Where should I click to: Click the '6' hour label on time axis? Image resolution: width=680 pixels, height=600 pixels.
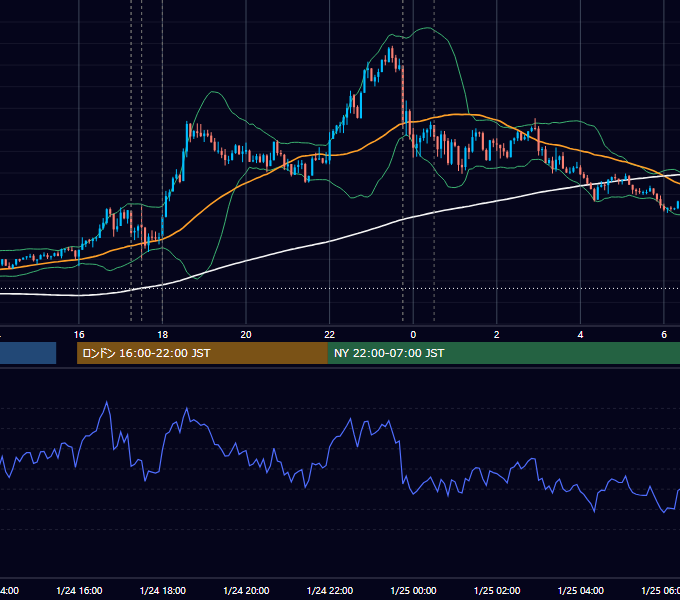click(664, 335)
